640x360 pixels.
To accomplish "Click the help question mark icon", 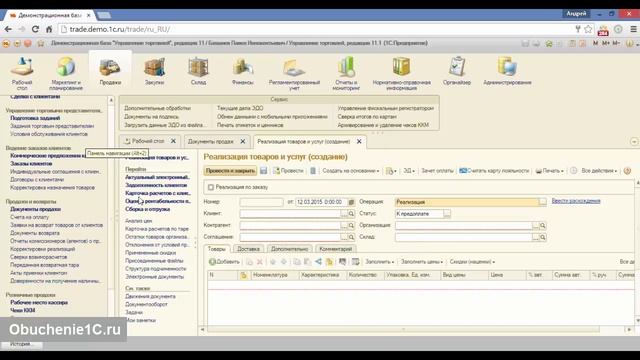I will point(627,171).
